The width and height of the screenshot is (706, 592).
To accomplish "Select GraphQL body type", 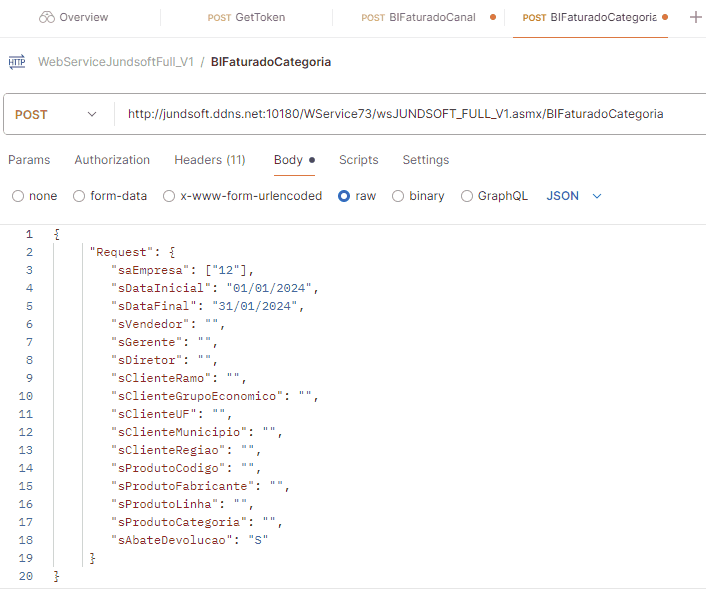I will pos(467,196).
